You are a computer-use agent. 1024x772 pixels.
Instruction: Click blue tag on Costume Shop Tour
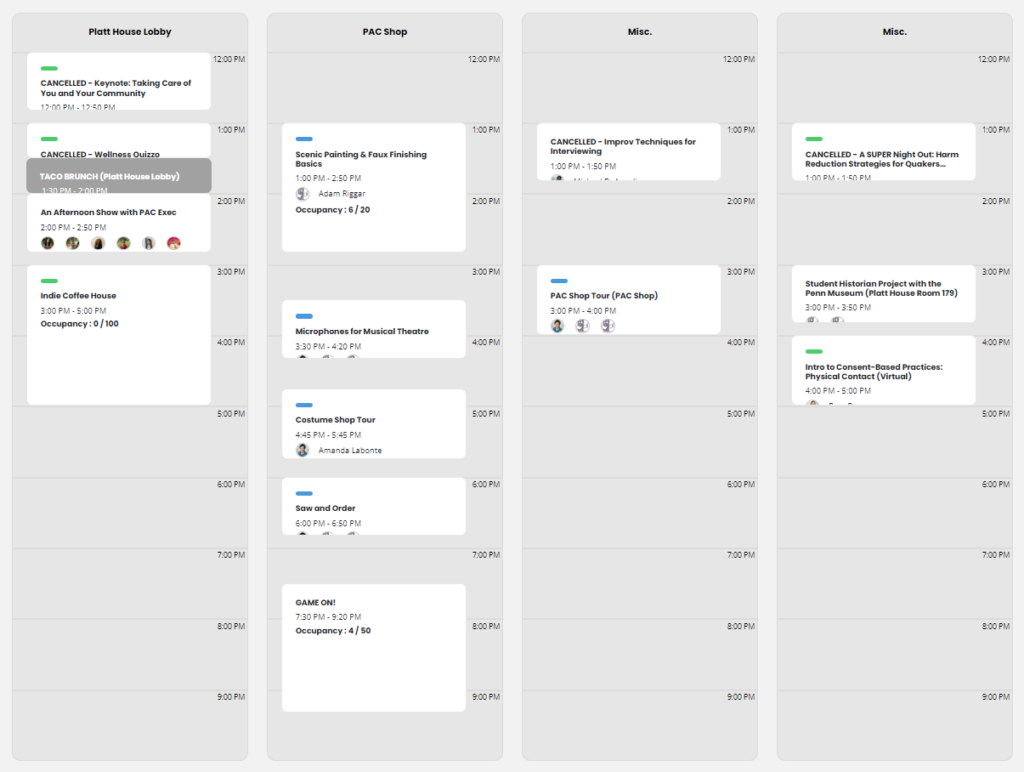tap(304, 405)
